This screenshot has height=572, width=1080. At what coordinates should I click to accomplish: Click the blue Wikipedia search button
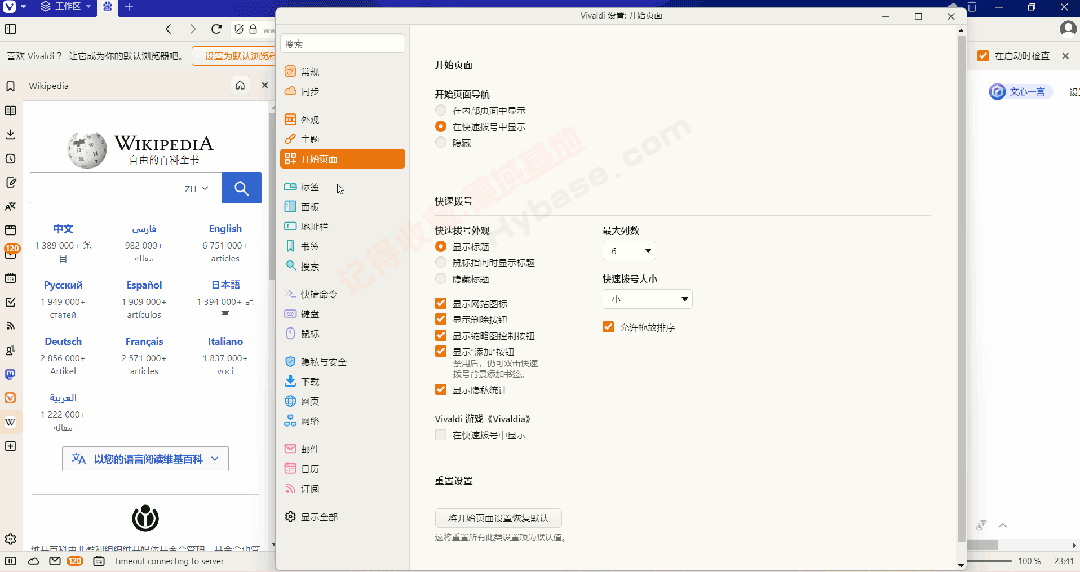[242, 187]
